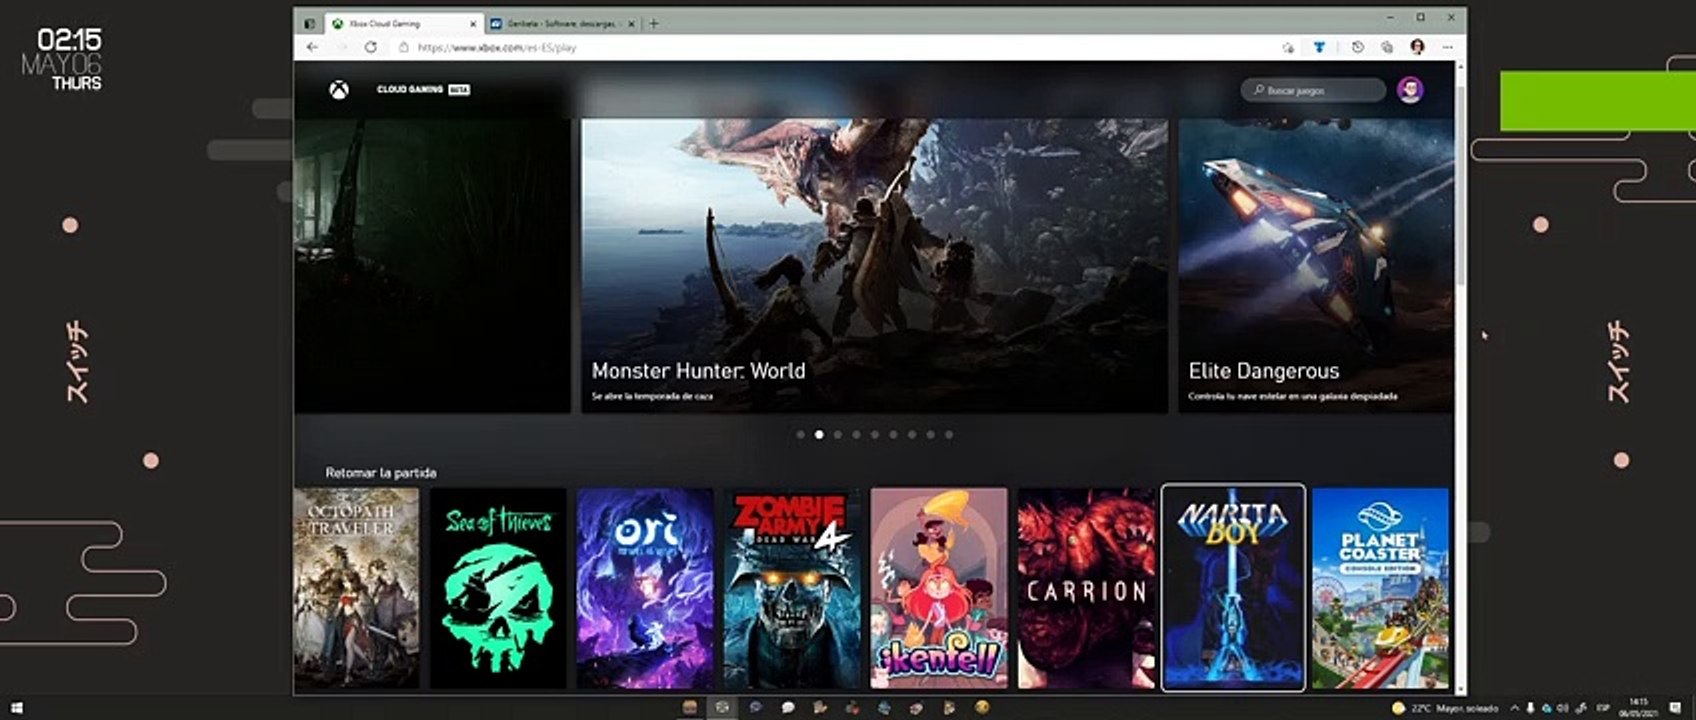
Task: Select the eighth carousel dot
Action: (930, 435)
